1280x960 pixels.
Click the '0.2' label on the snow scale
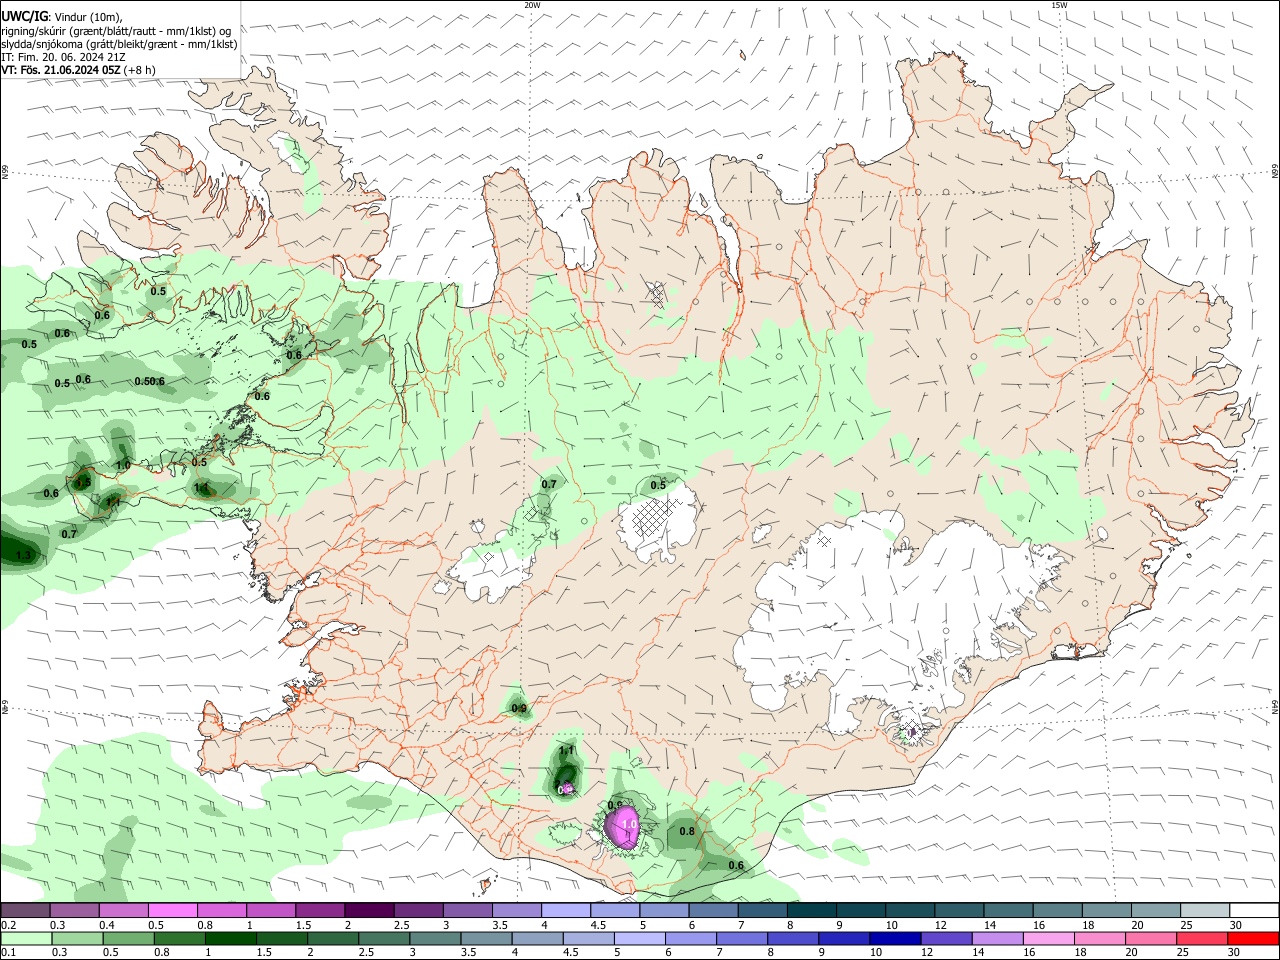8,925
